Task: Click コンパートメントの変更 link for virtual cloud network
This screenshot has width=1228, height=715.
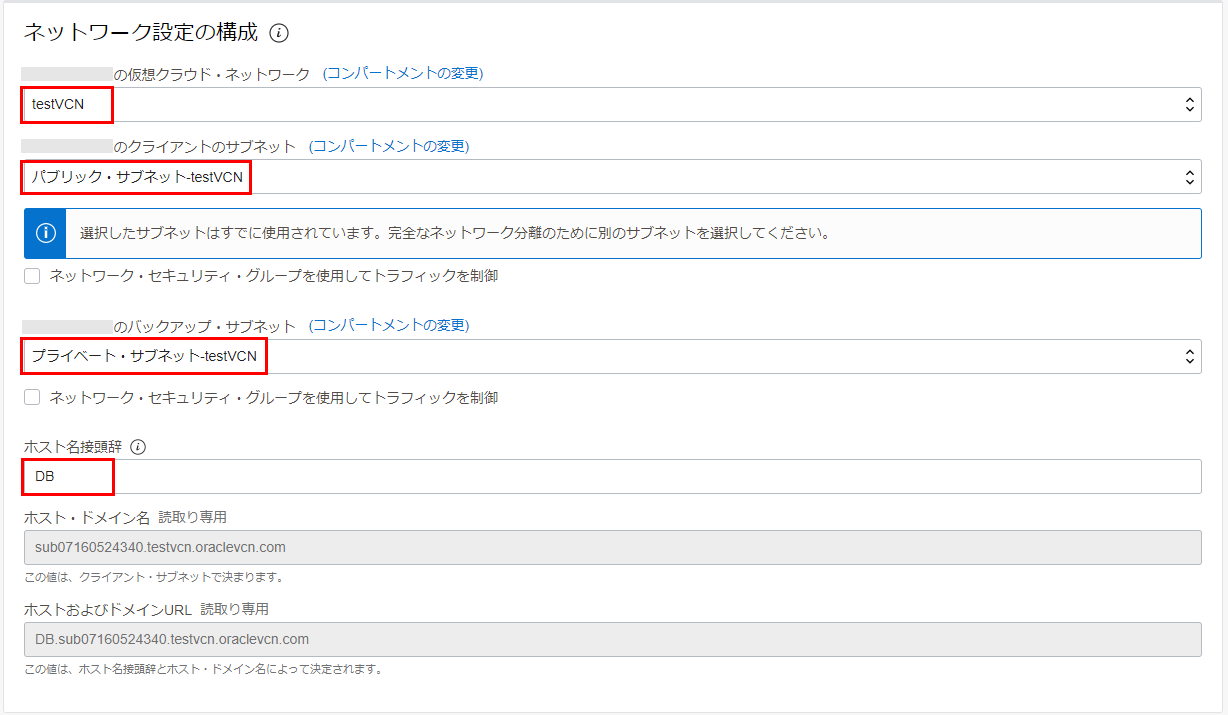Action: pyautogui.click(x=402, y=74)
